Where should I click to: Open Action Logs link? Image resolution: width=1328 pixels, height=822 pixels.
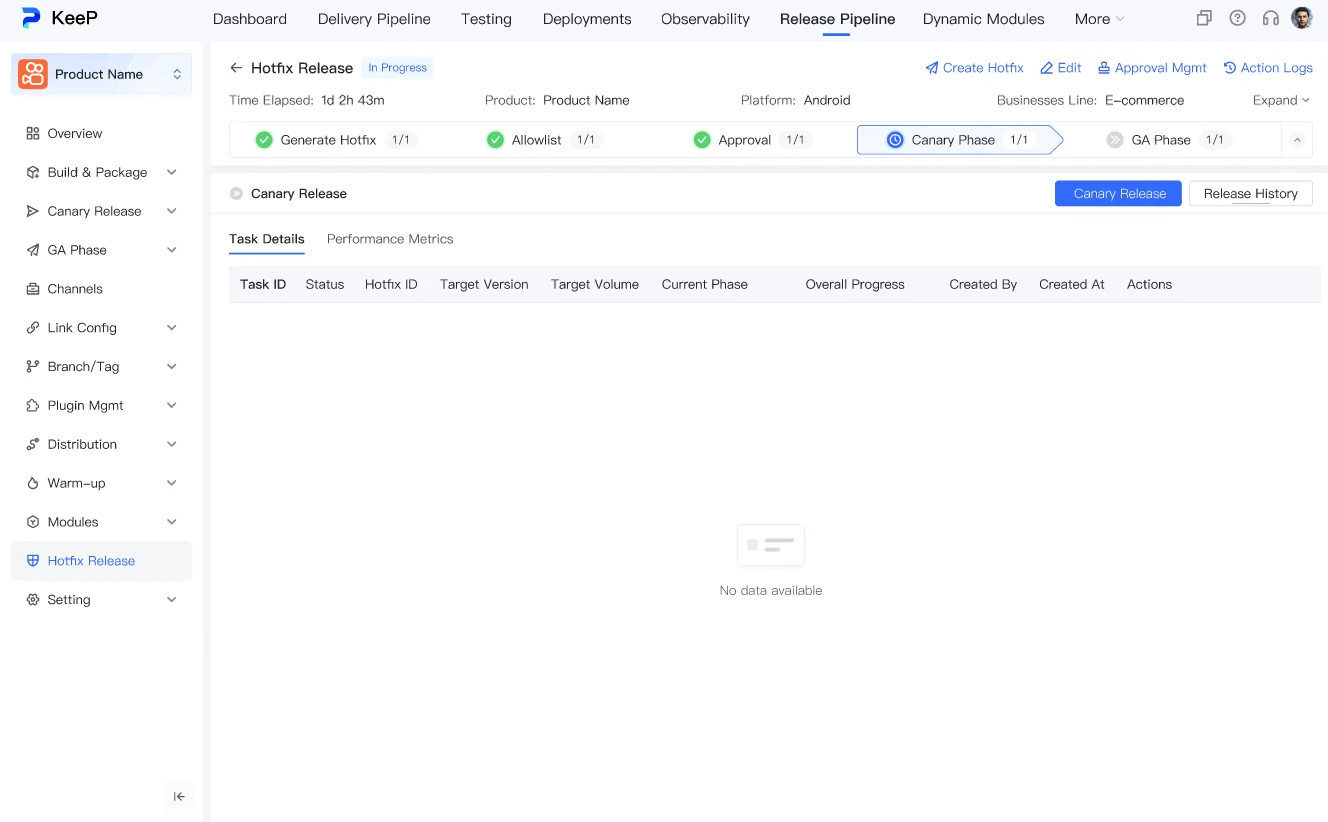pyautogui.click(x=1268, y=68)
